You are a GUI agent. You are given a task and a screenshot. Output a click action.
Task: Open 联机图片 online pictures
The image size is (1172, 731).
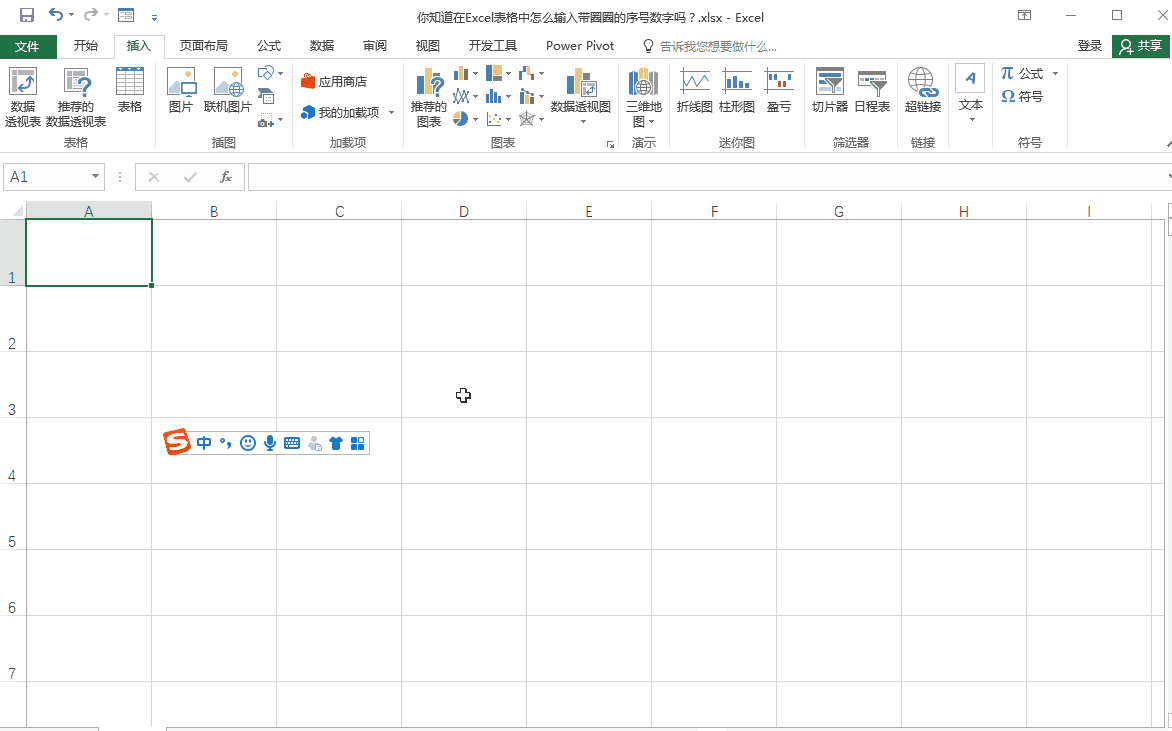coord(228,90)
